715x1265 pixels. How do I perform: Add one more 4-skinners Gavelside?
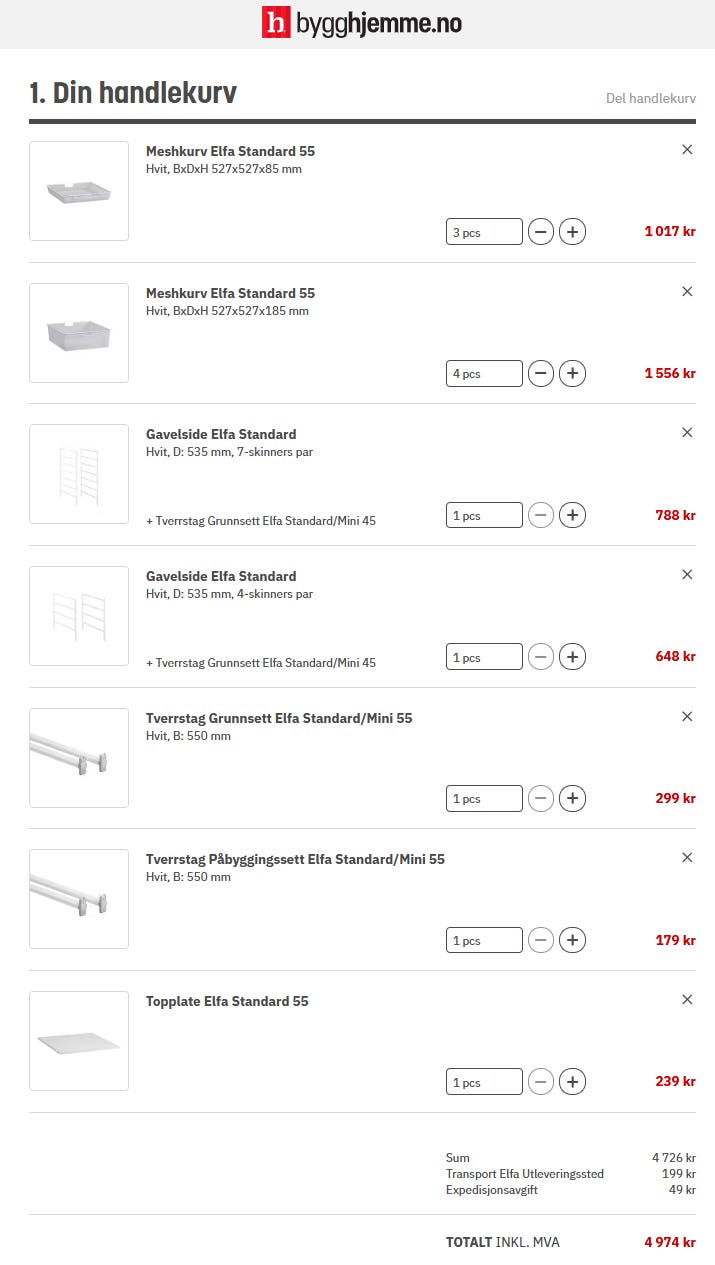tap(572, 657)
